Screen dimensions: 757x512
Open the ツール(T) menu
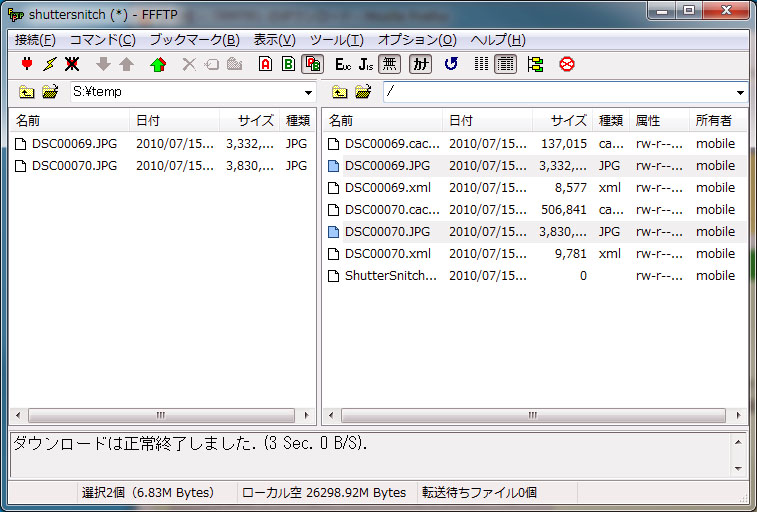(336, 40)
